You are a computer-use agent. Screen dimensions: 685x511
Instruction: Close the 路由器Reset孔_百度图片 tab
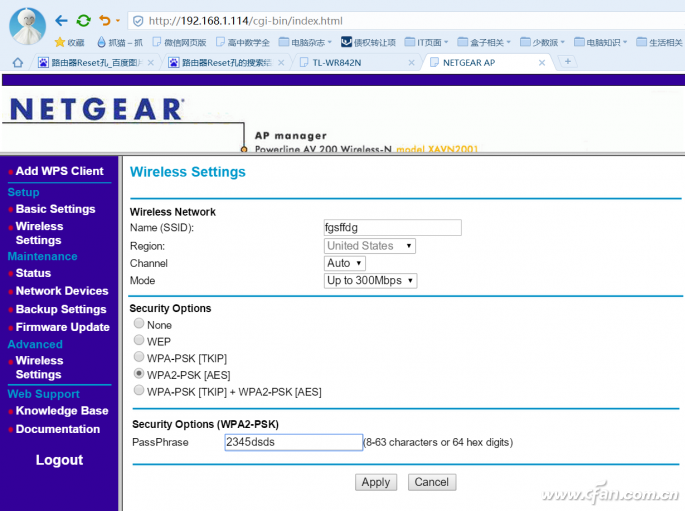(x=151, y=63)
